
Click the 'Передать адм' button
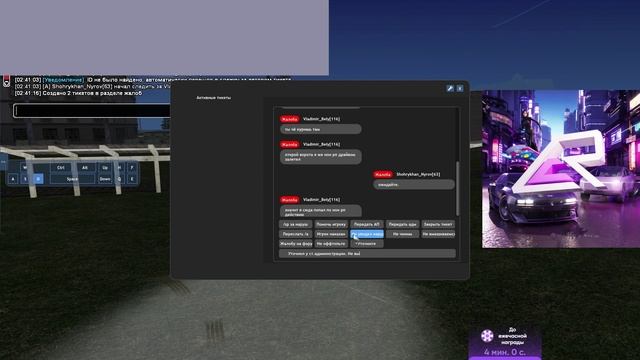coord(402,224)
